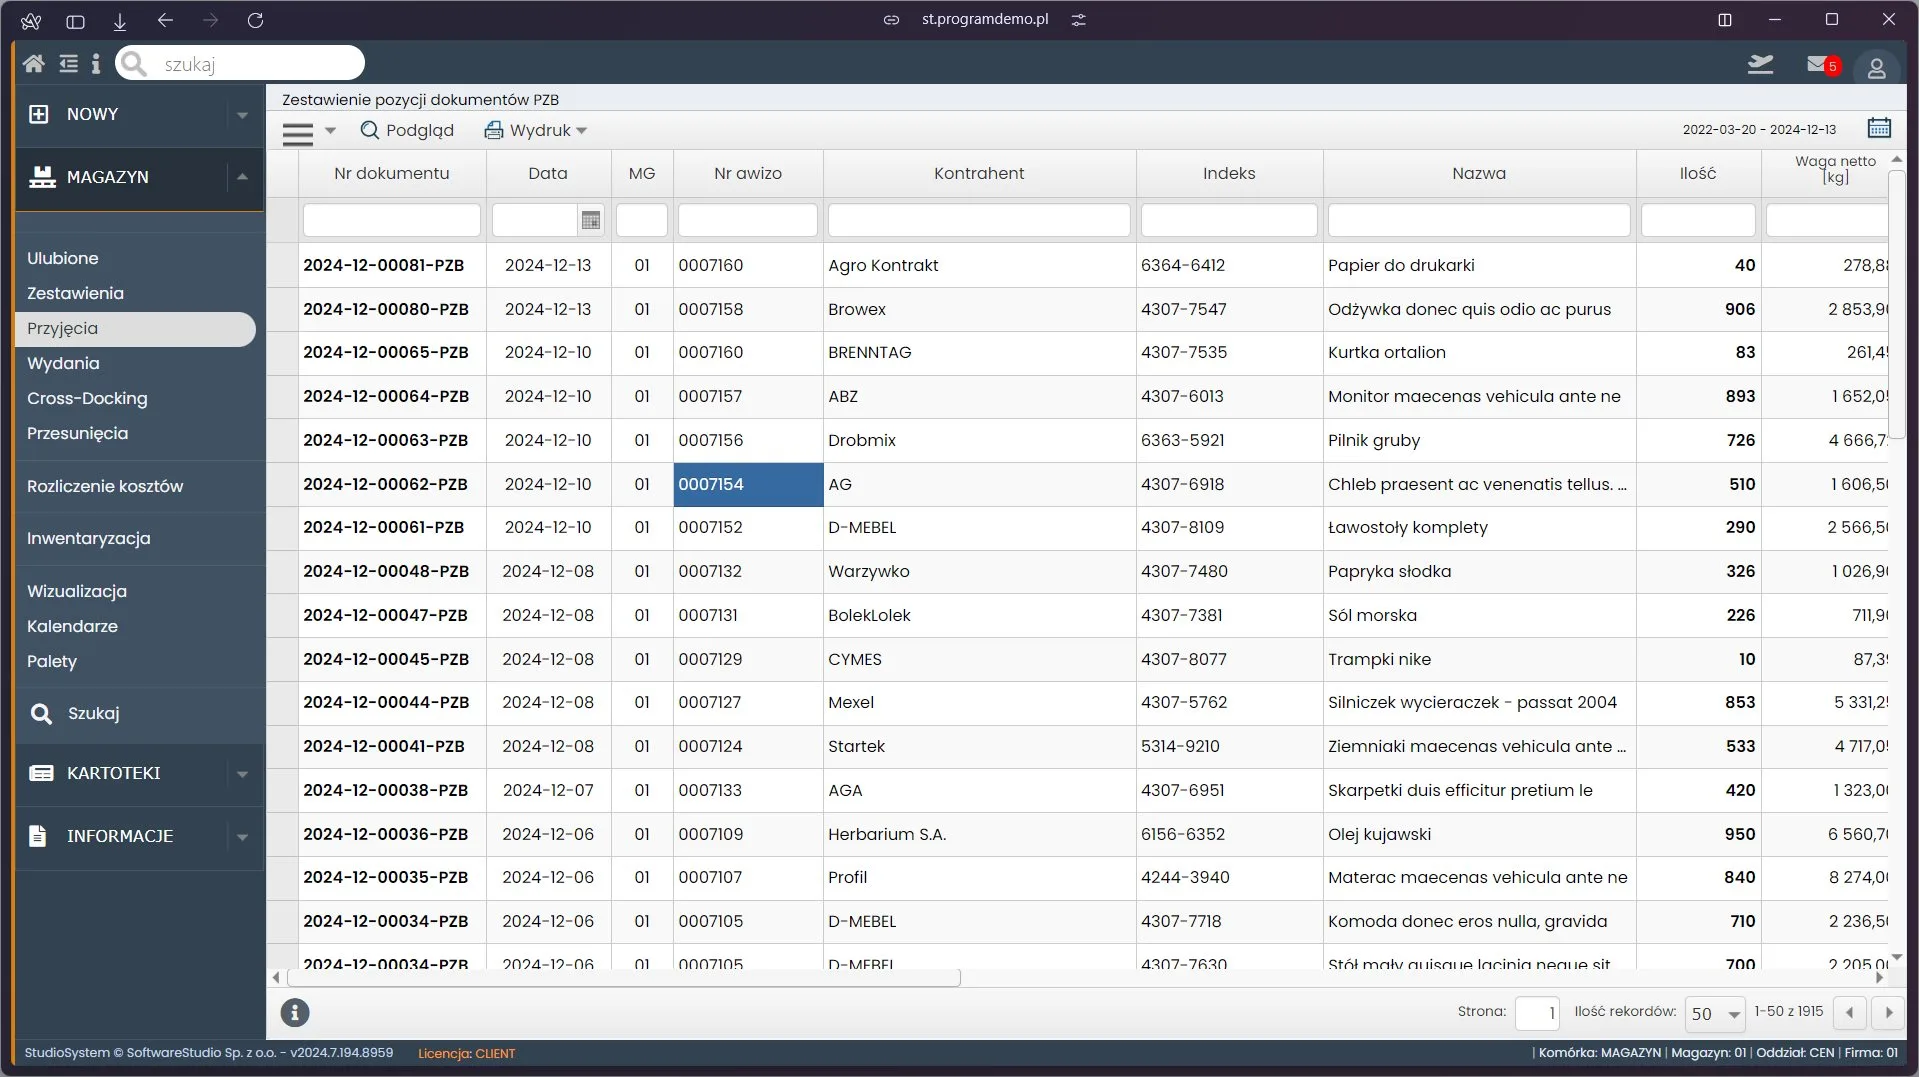Sort by the Kontrahent column header
Screen dimensions: 1919x1077
pos(979,173)
